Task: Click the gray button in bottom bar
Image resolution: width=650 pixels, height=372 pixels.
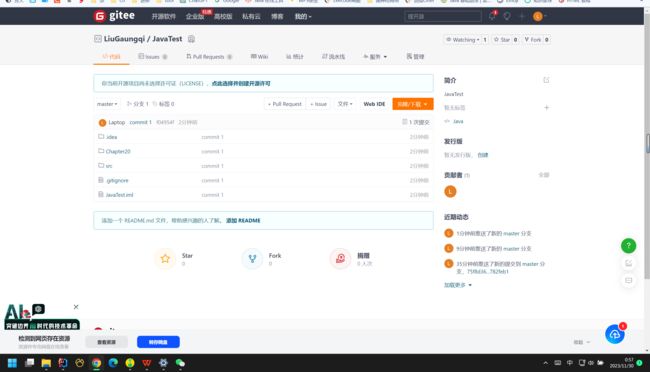Action: [107, 342]
